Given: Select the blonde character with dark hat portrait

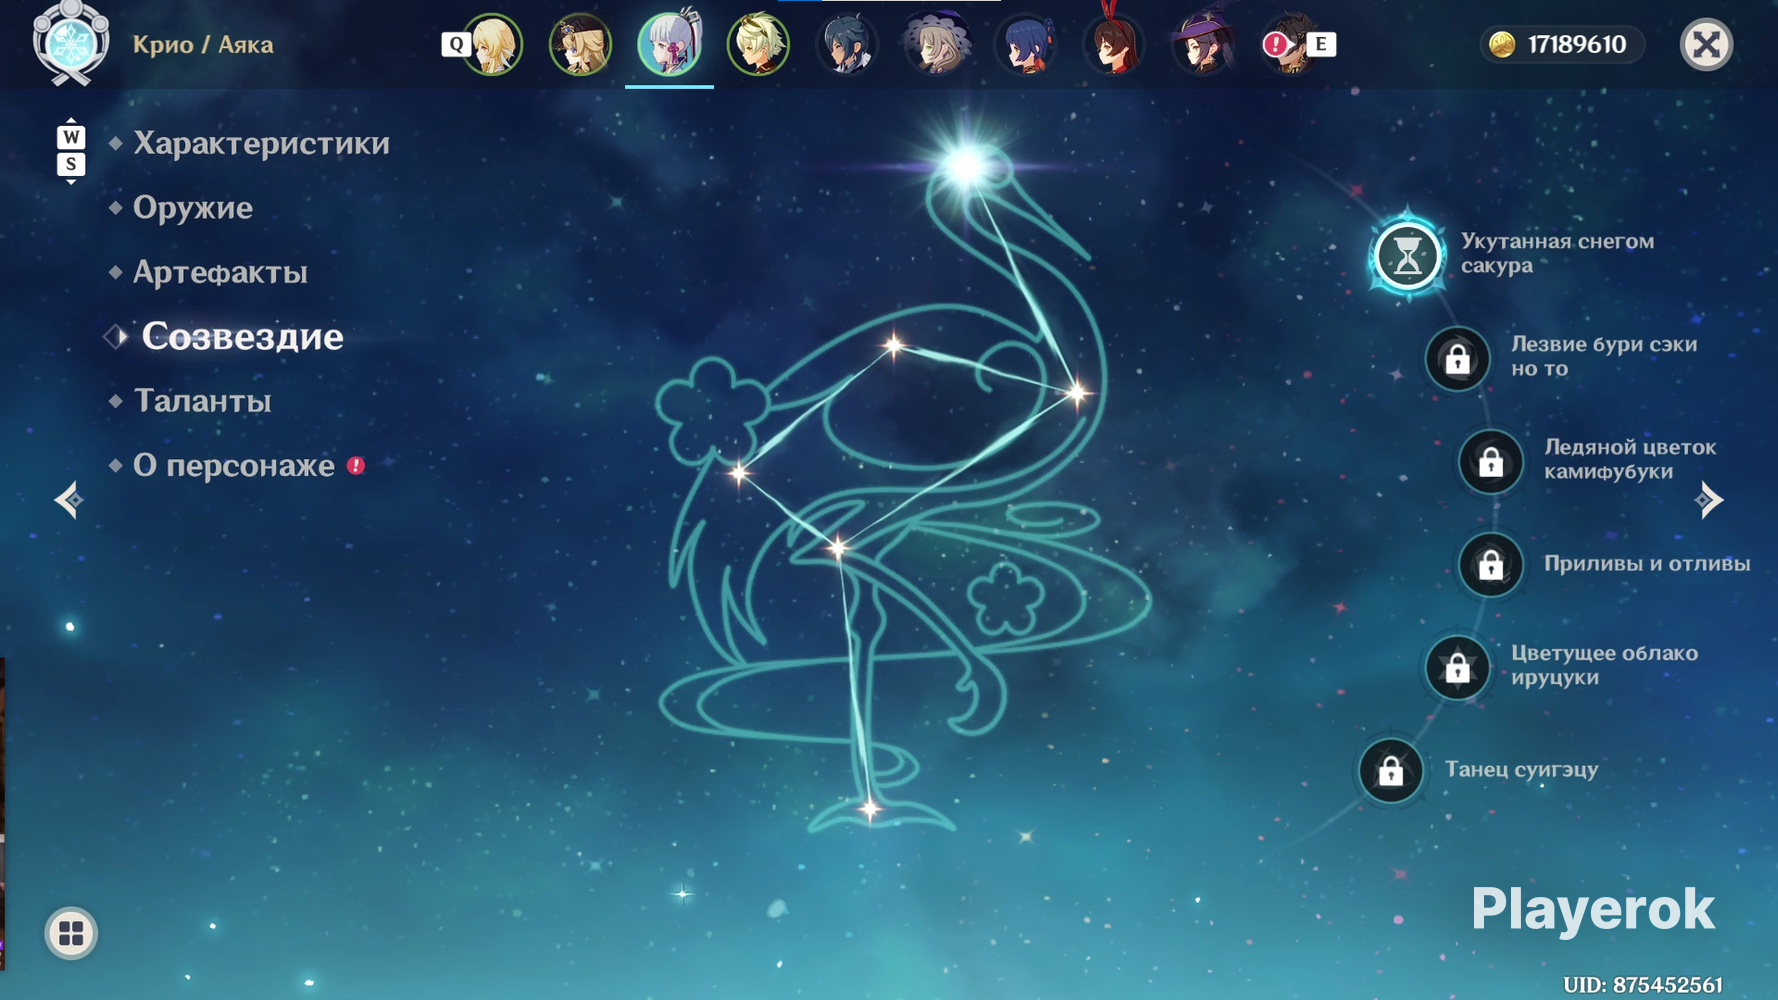Looking at the screenshot, I should [x=580, y=44].
